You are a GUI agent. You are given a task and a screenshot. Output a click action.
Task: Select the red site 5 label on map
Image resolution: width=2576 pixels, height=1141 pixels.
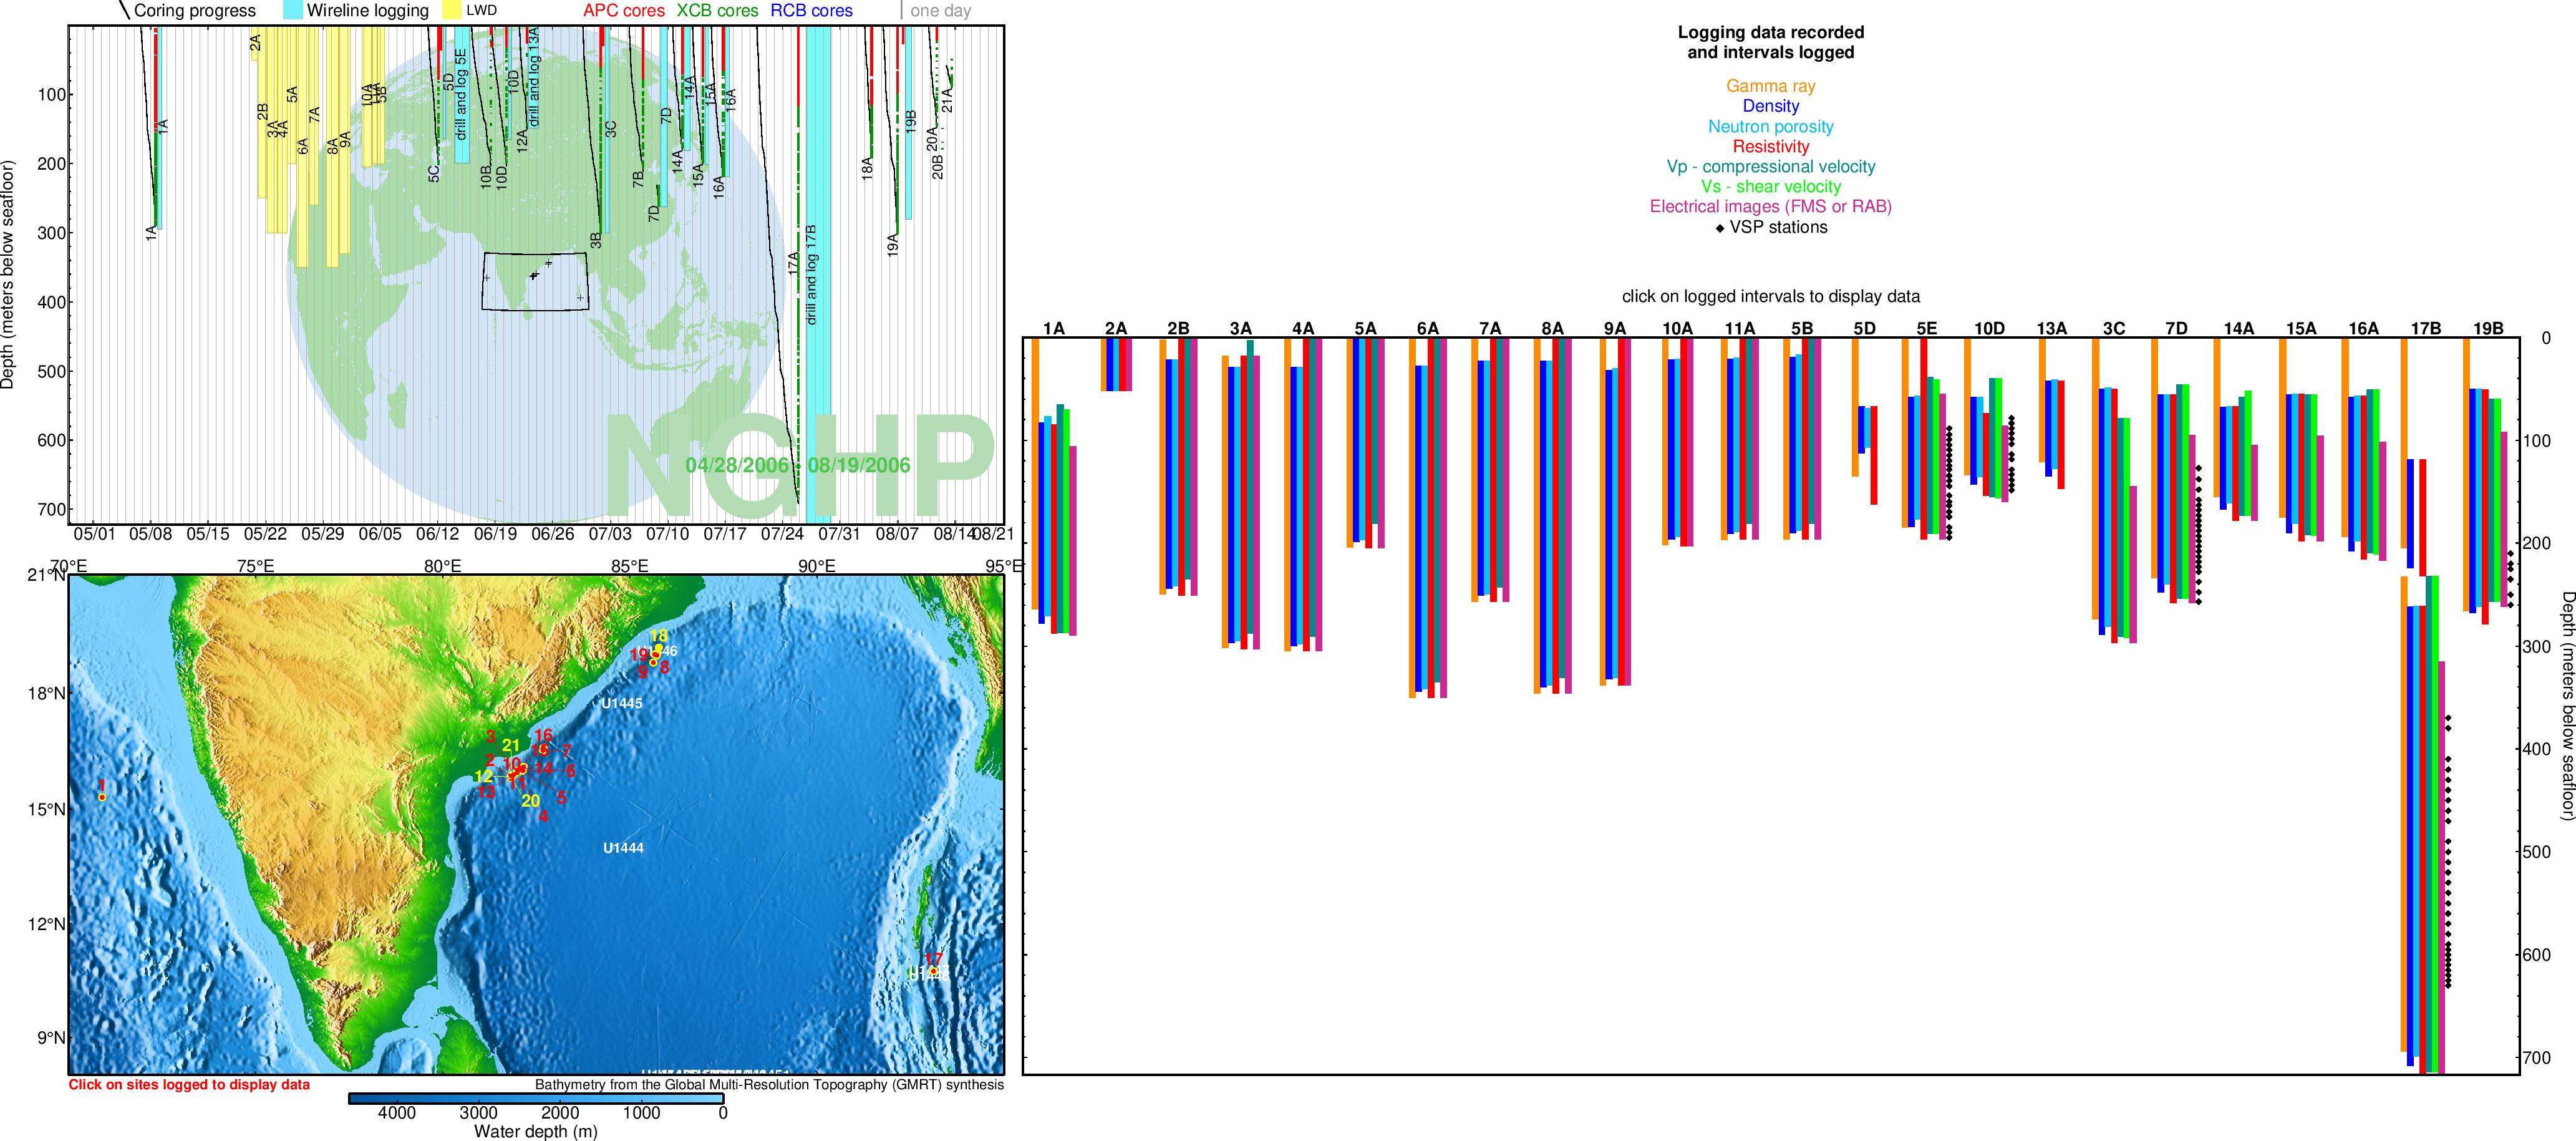(x=562, y=798)
